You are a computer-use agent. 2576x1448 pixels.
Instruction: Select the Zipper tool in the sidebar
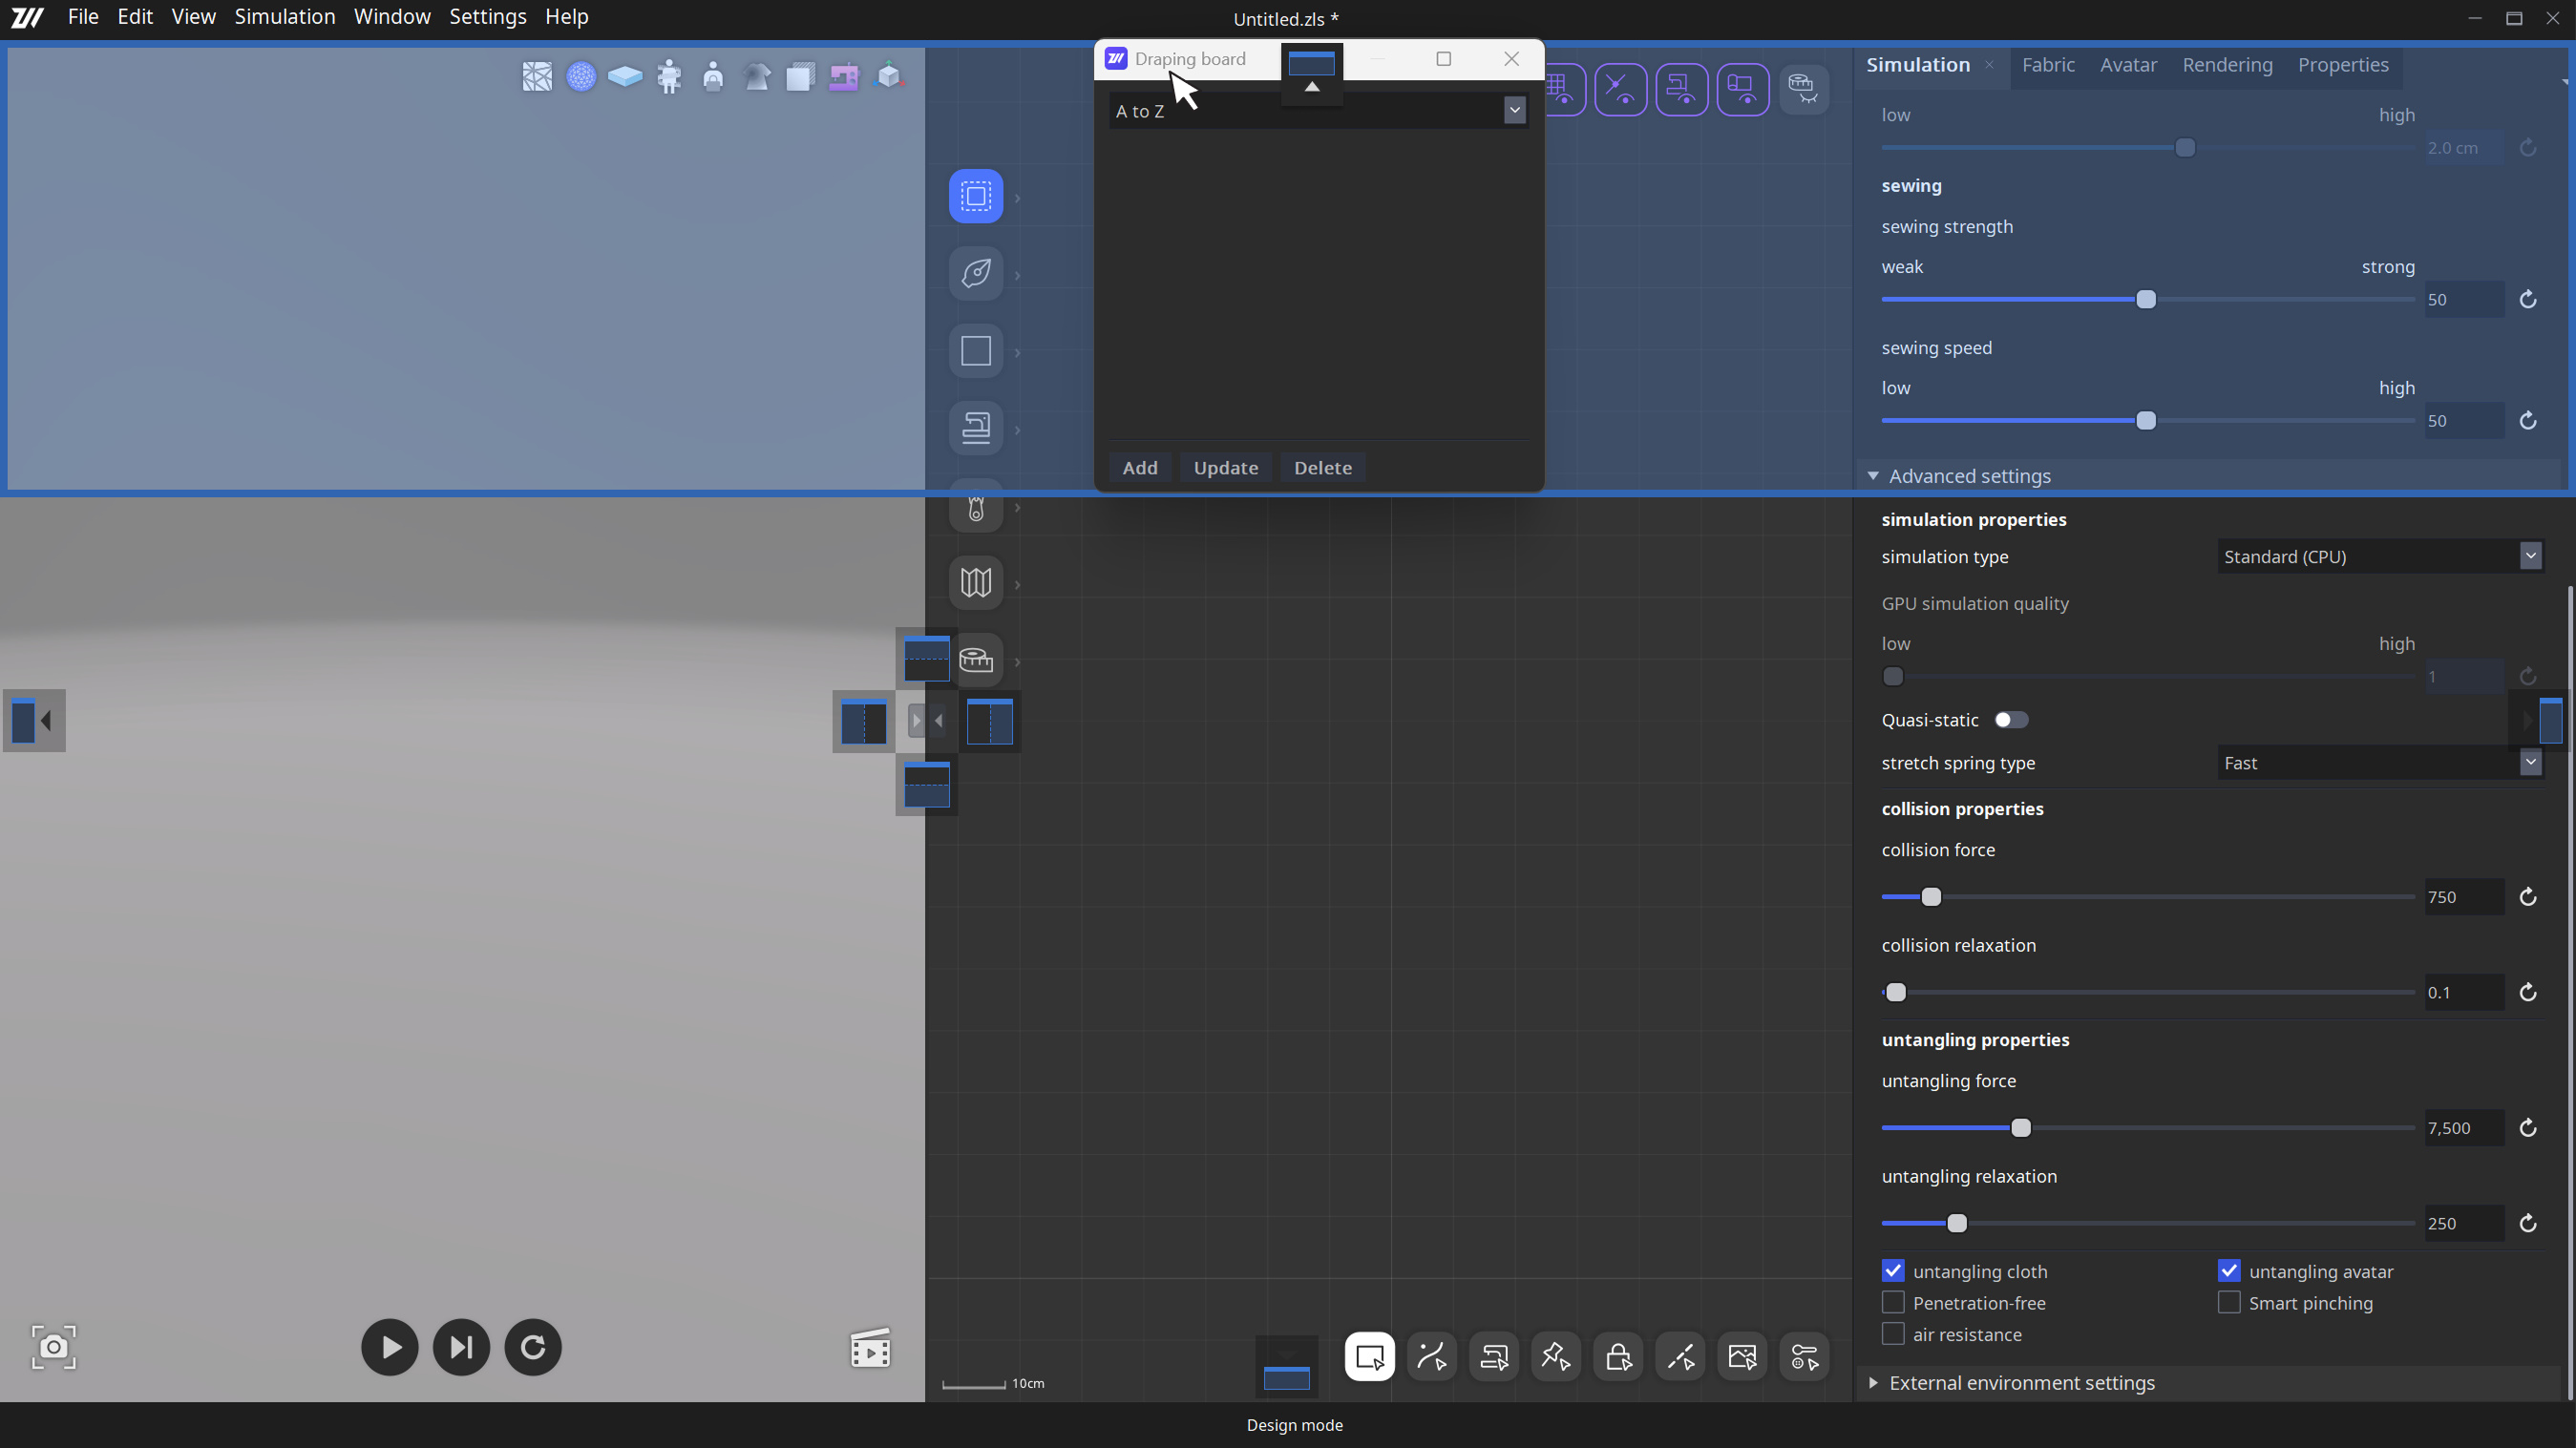click(975, 506)
